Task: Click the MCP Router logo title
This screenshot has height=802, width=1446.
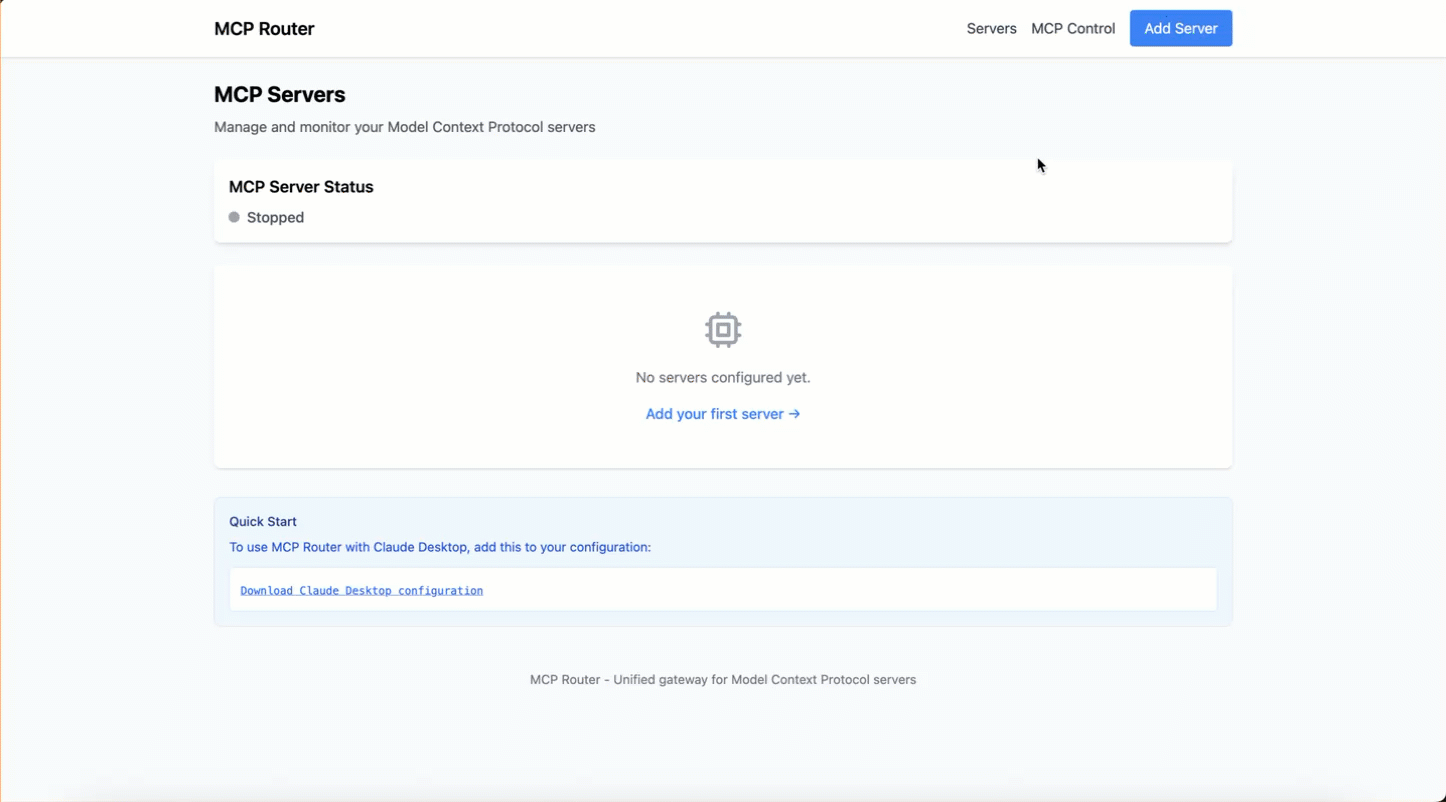Action: tap(264, 29)
